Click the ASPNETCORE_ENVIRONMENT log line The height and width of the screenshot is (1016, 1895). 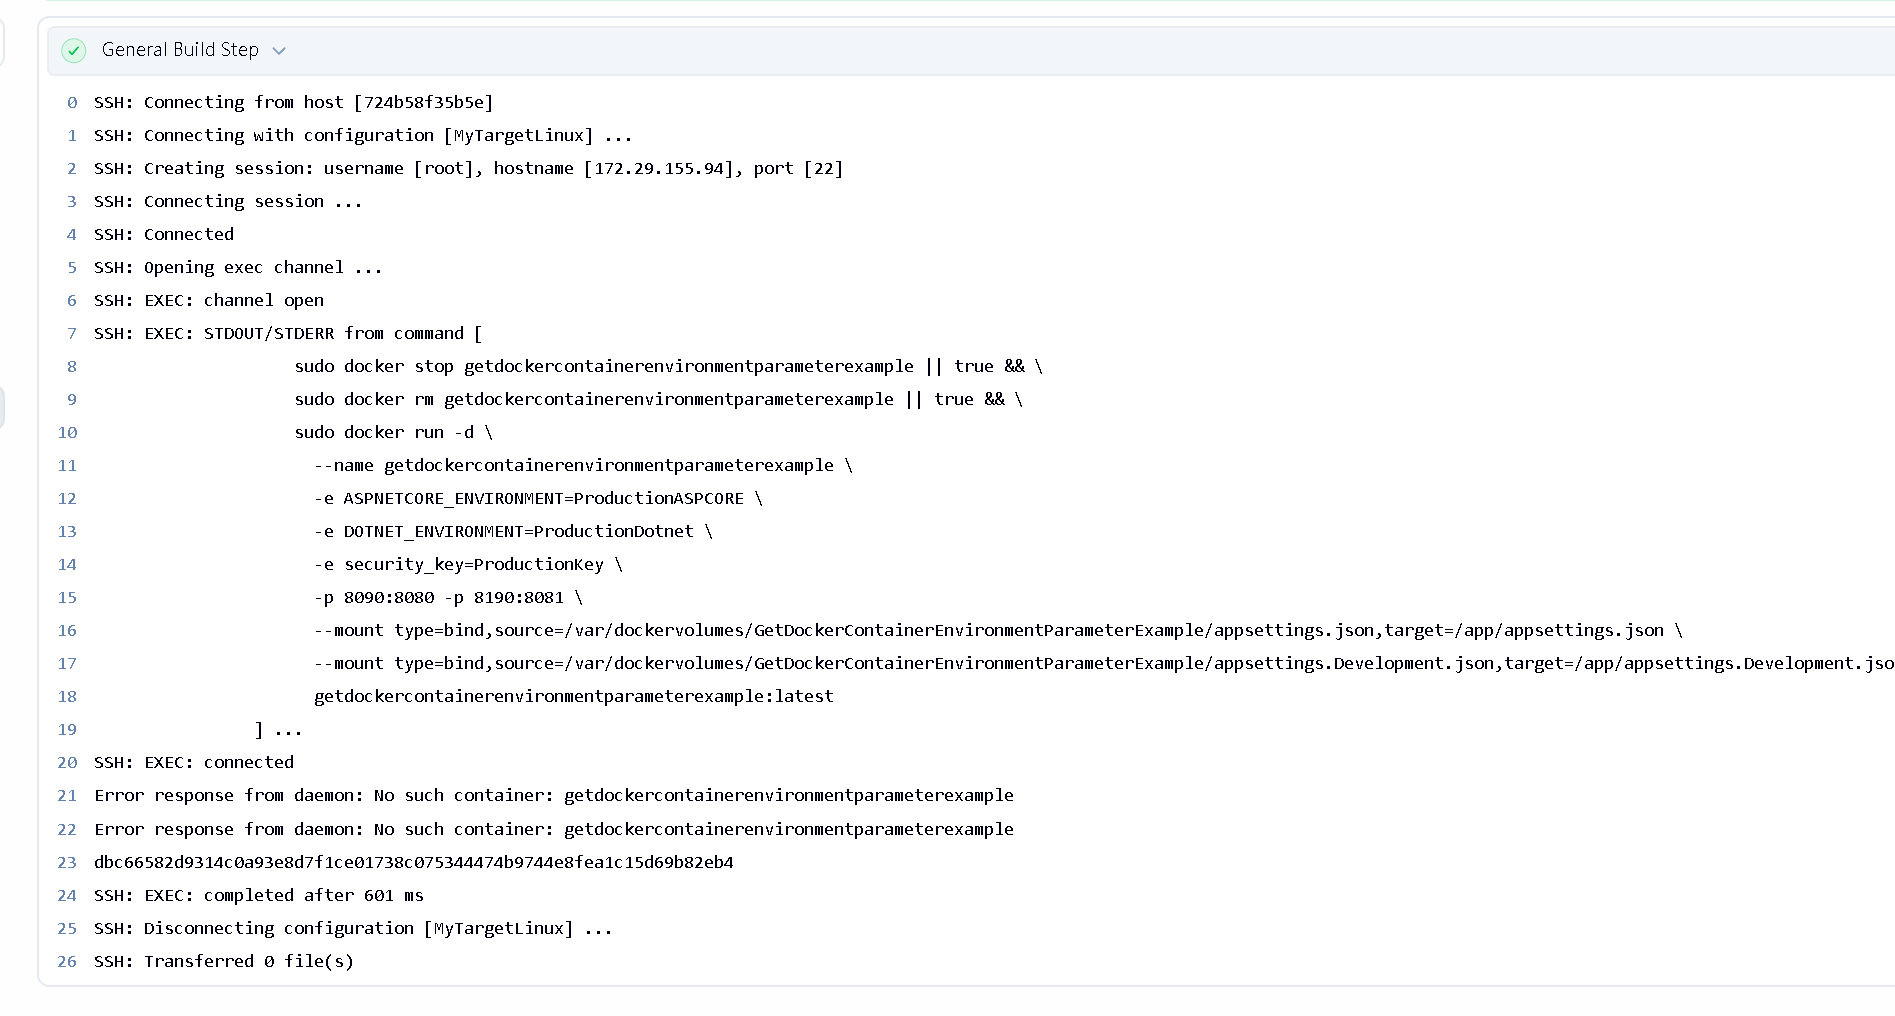pyautogui.click(x=537, y=499)
